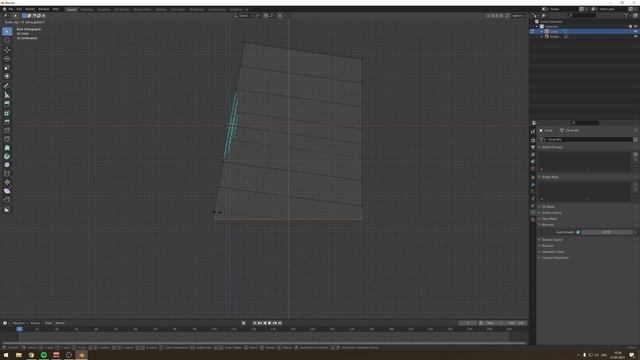Click the outliner search field
Image resolution: width=640 pixels, height=360 pixels.
pos(582,16)
